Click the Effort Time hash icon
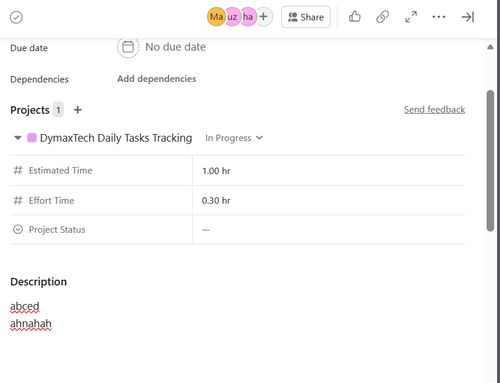The width and height of the screenshot is (500, 383). pyautogui.click(x=18, y=200)
